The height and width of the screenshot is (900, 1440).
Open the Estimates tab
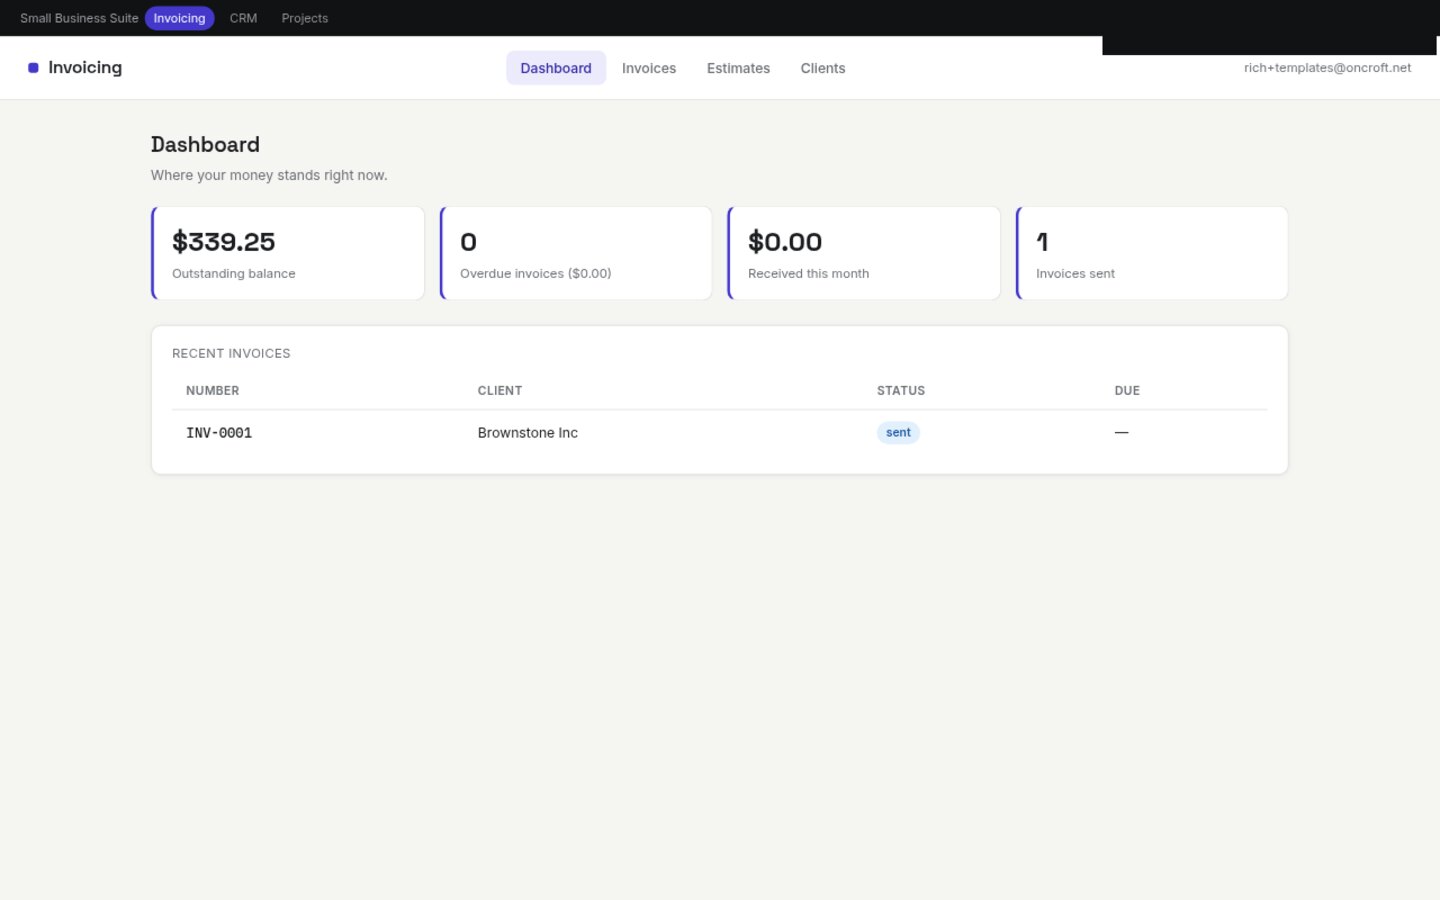click(x=738, y=68)
